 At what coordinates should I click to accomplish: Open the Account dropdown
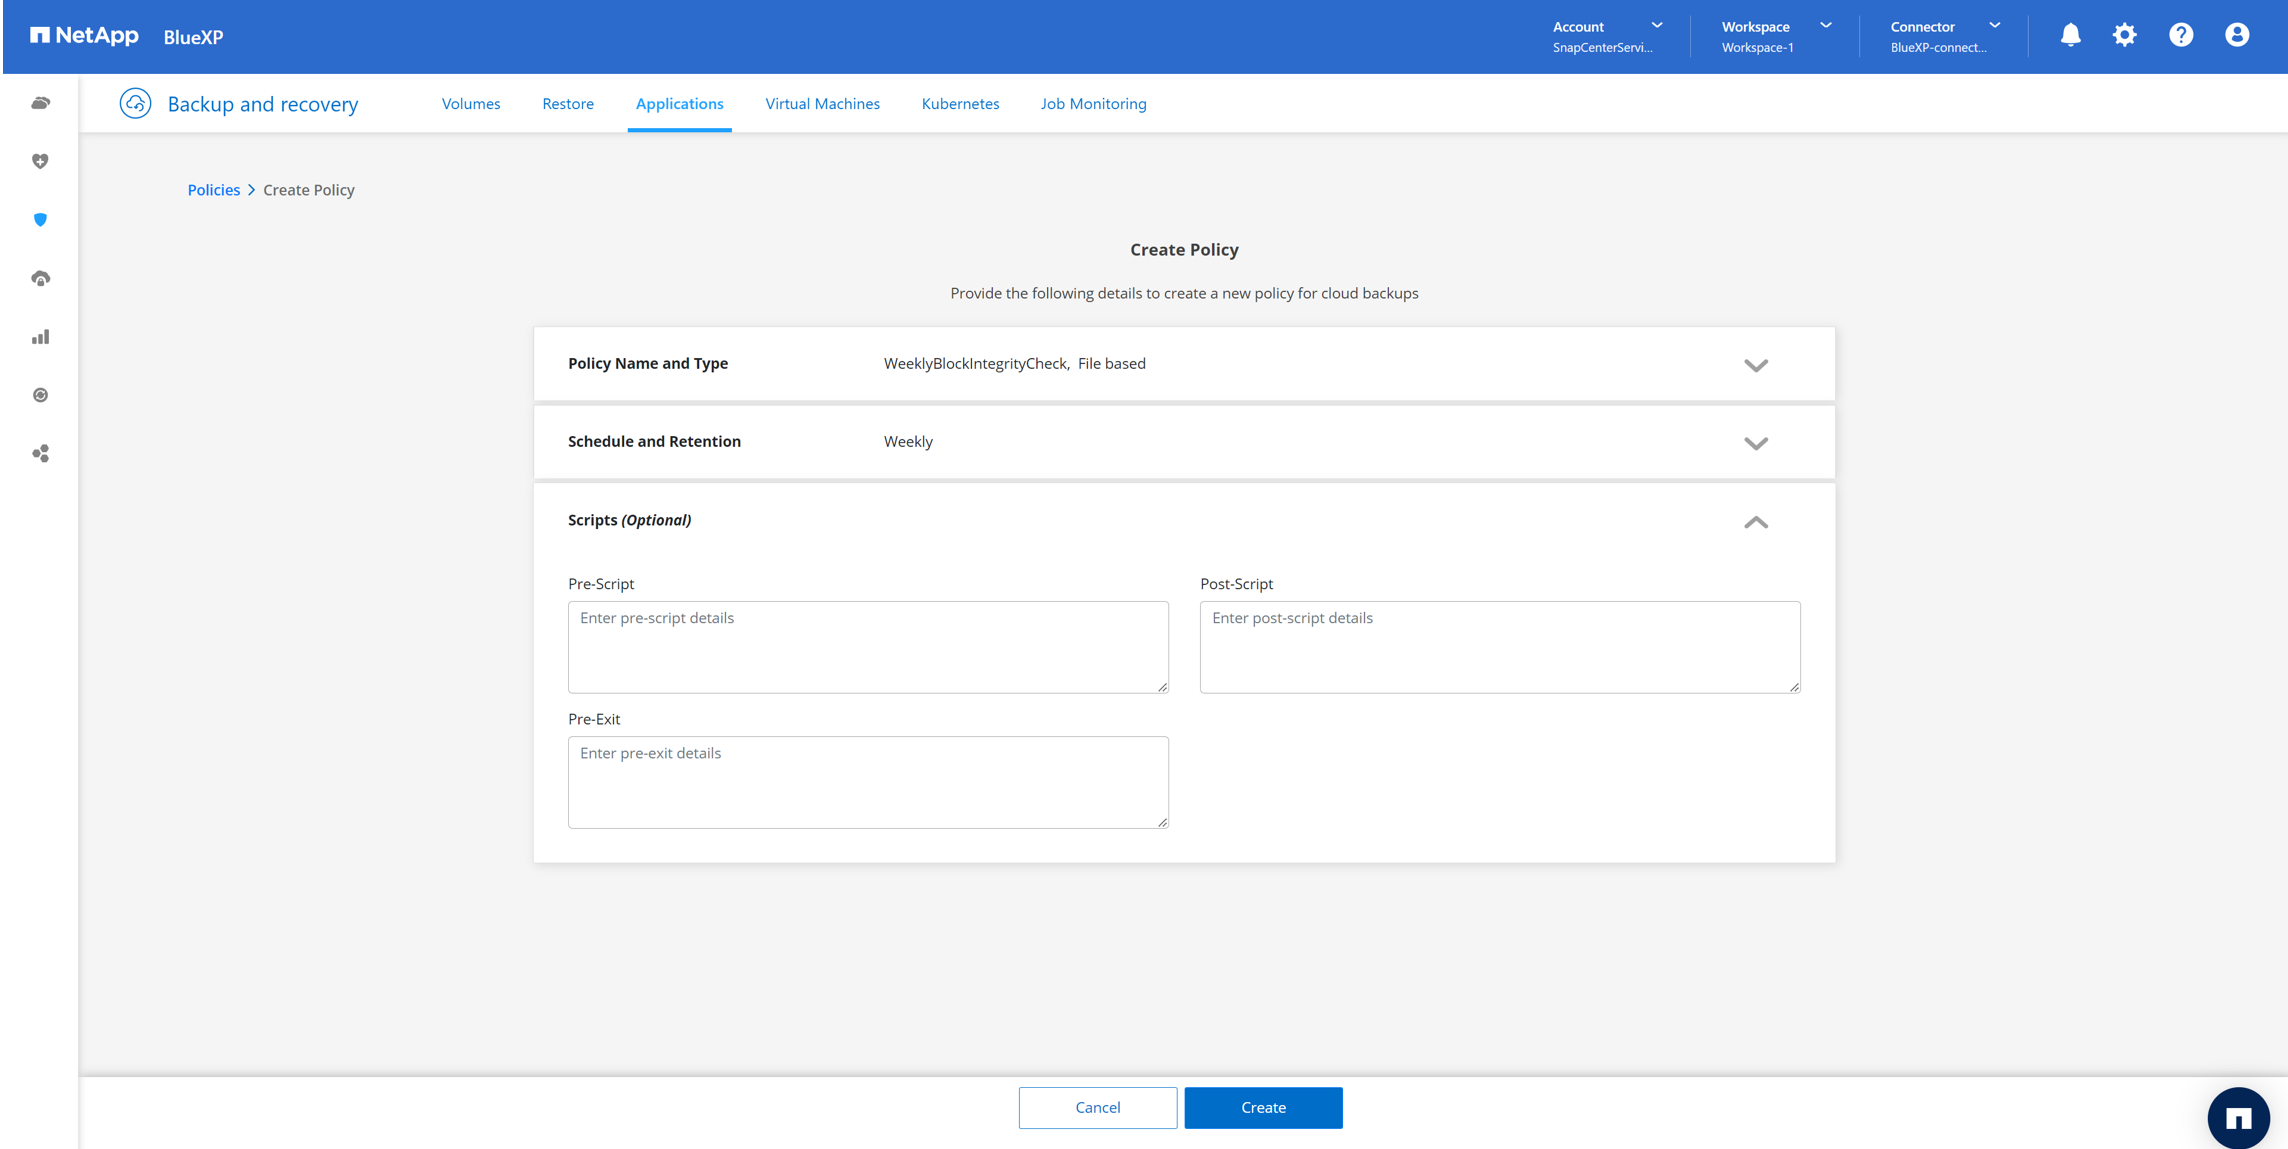coord(1607,36)
